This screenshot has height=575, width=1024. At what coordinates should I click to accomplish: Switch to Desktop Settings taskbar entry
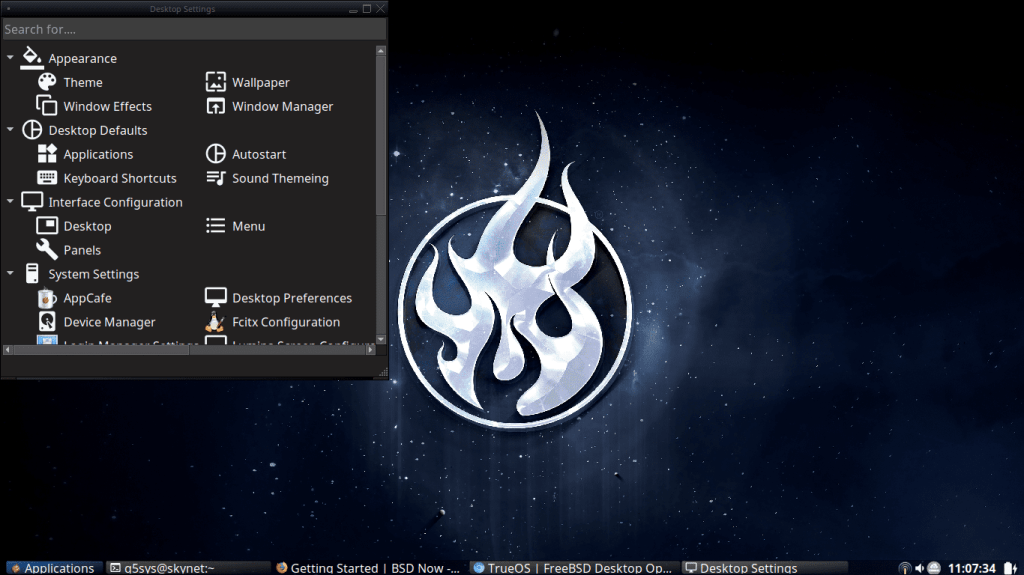coord(764,568)
